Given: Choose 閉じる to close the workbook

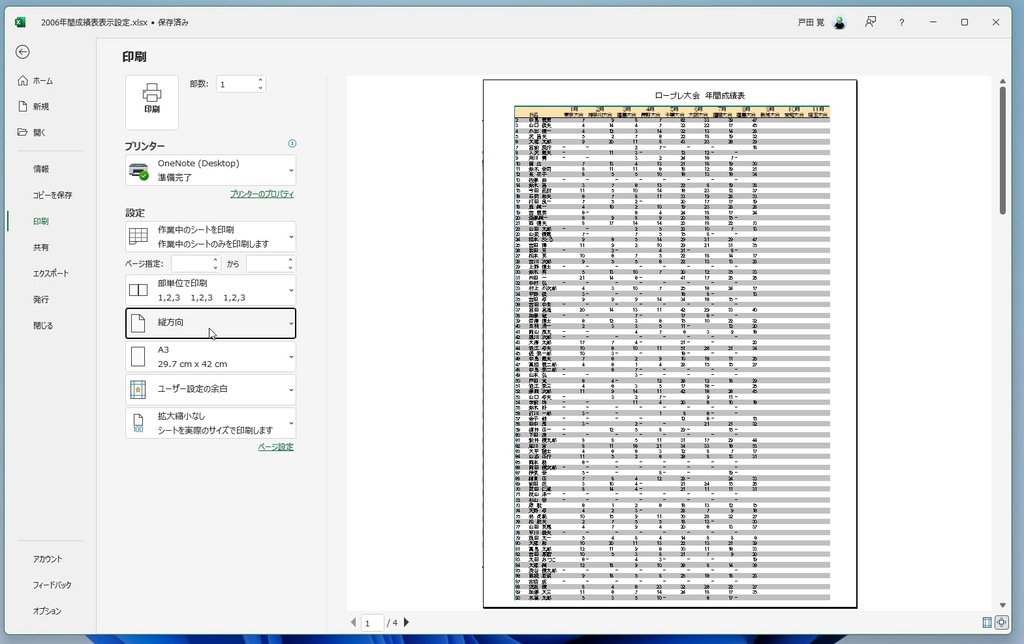Looking at the screenshot, I should coord(43,326).
